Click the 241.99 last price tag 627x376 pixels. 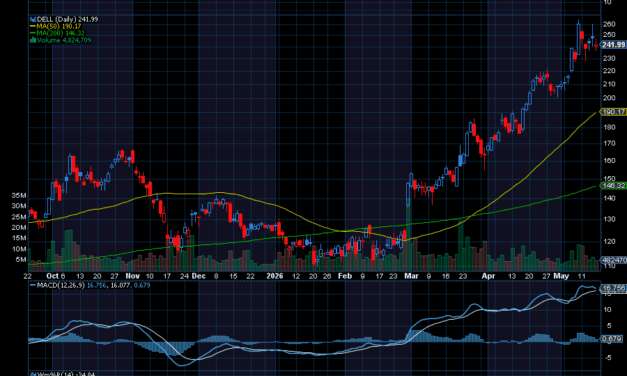coord(613,45)
